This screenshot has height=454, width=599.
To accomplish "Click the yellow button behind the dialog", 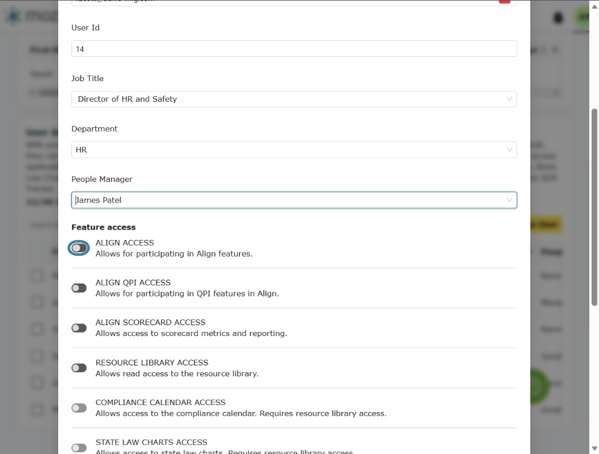I will [x=546, y=225].
